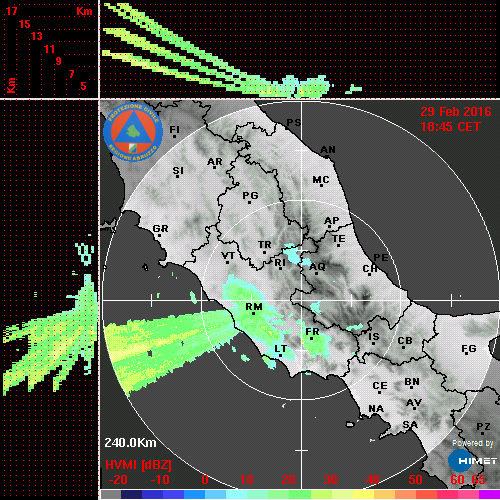Click the '5' altitude label

click(83, 86)
